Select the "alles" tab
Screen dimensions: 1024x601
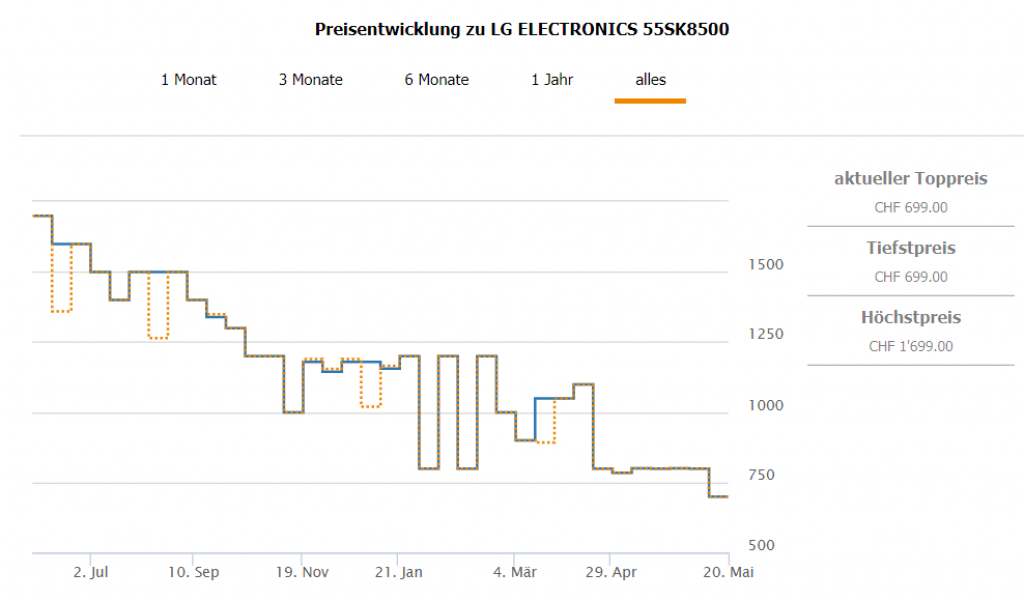coord(650,80)
